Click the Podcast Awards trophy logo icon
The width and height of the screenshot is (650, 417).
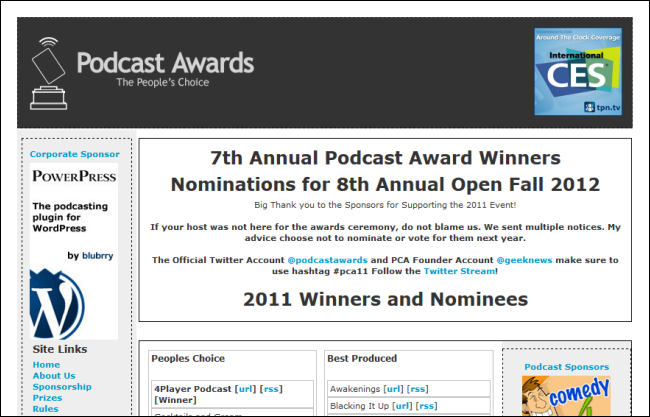tap(49, 73)
